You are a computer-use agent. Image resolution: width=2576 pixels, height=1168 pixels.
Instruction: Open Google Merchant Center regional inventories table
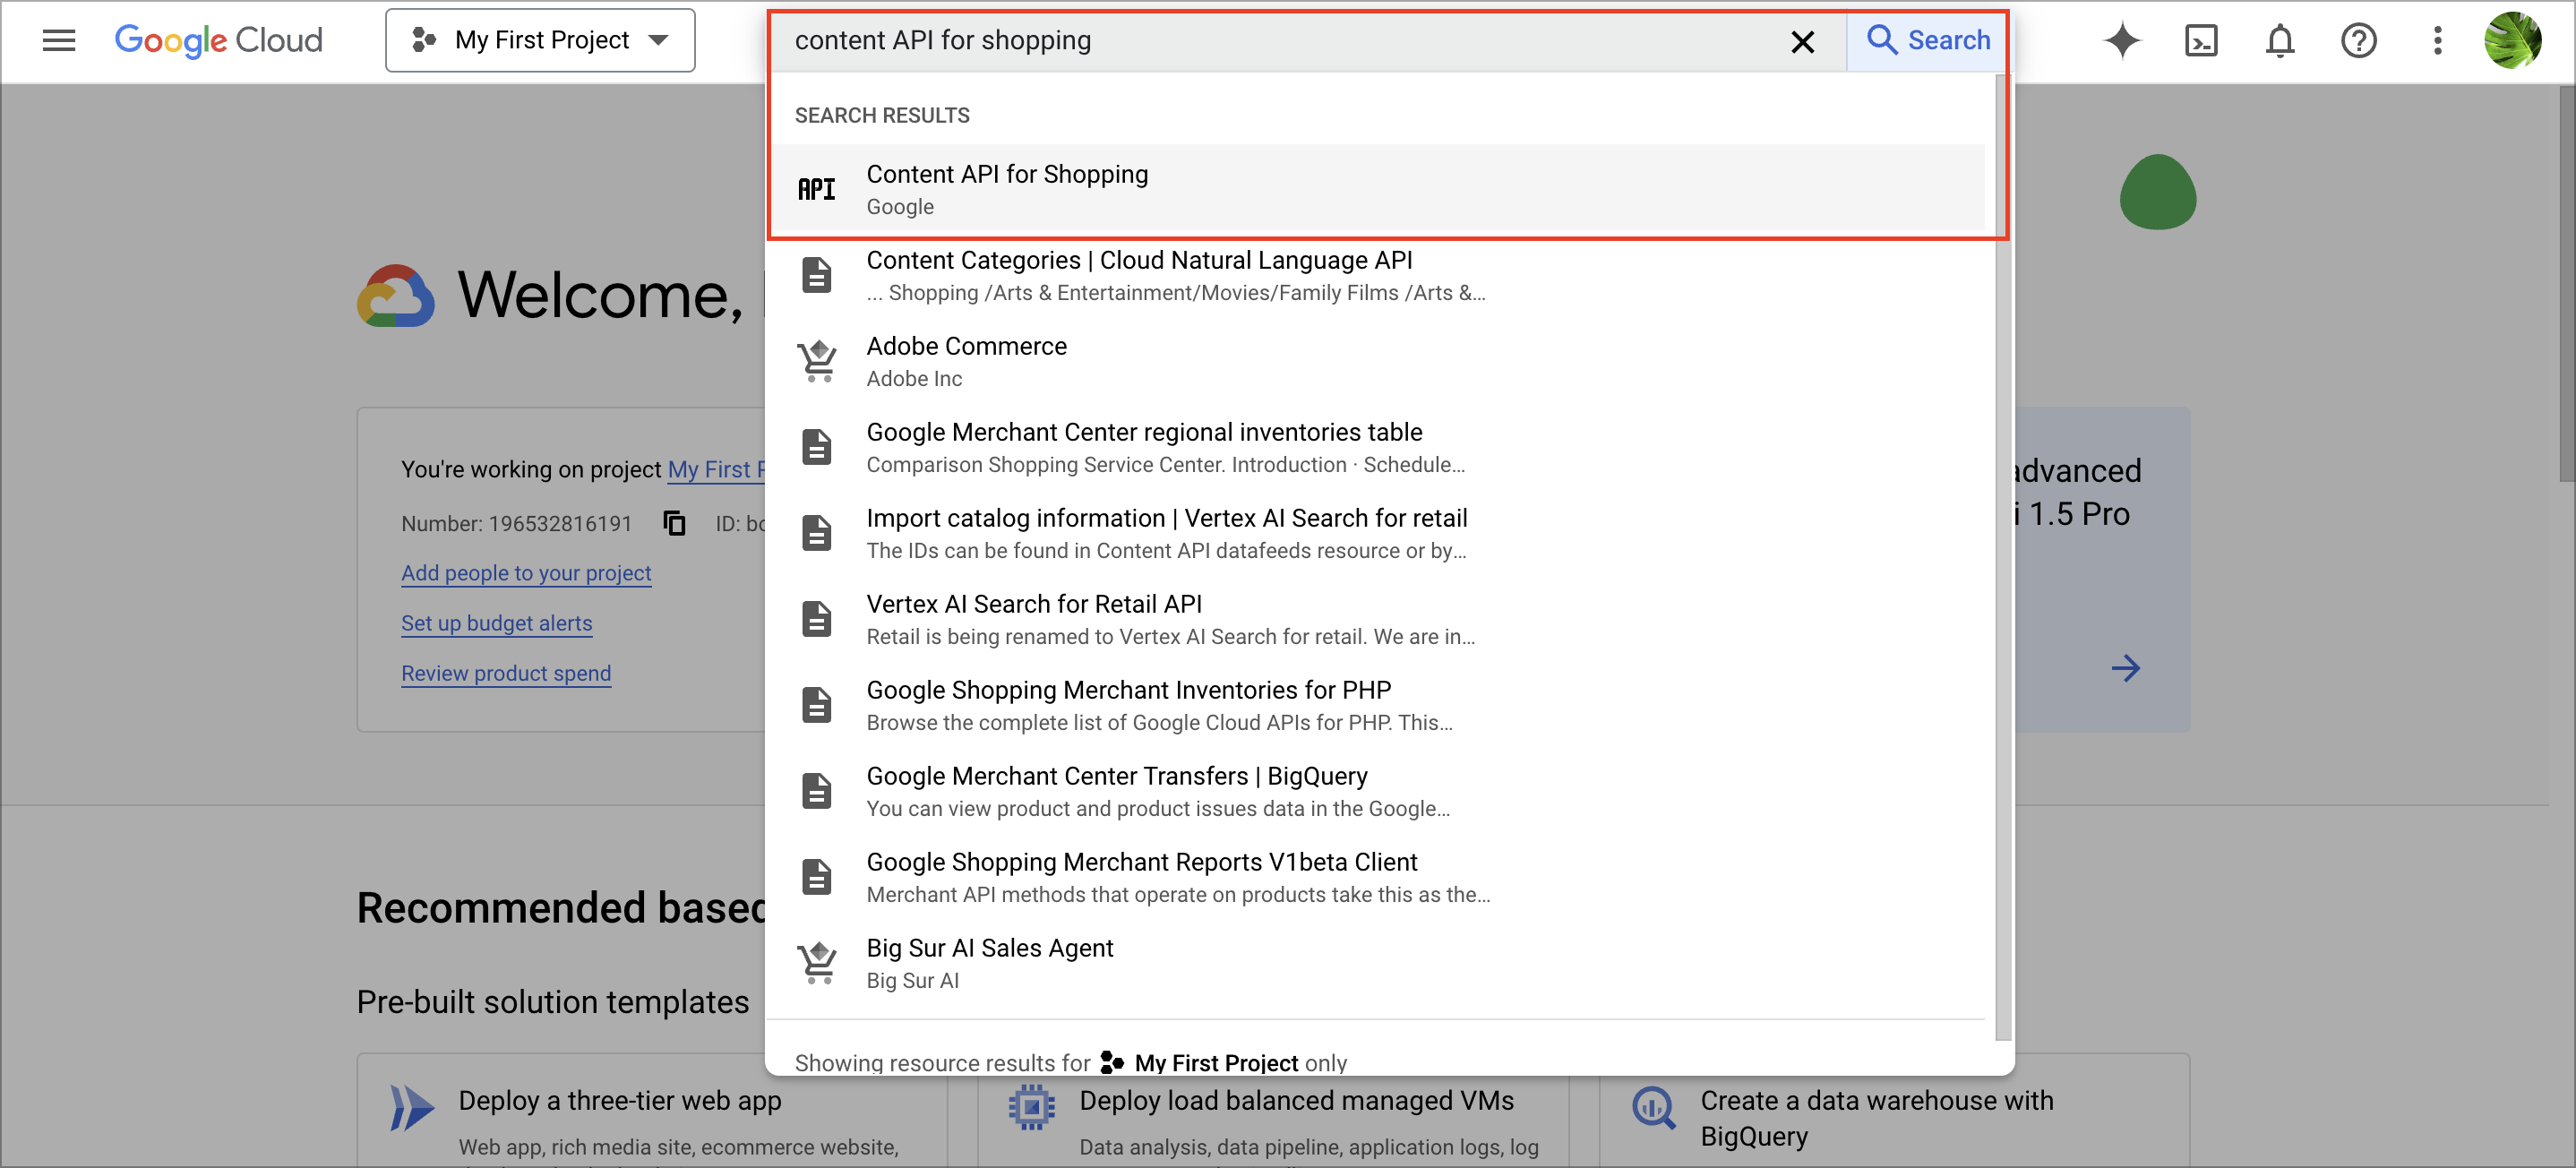click(x=1378, y=447)
